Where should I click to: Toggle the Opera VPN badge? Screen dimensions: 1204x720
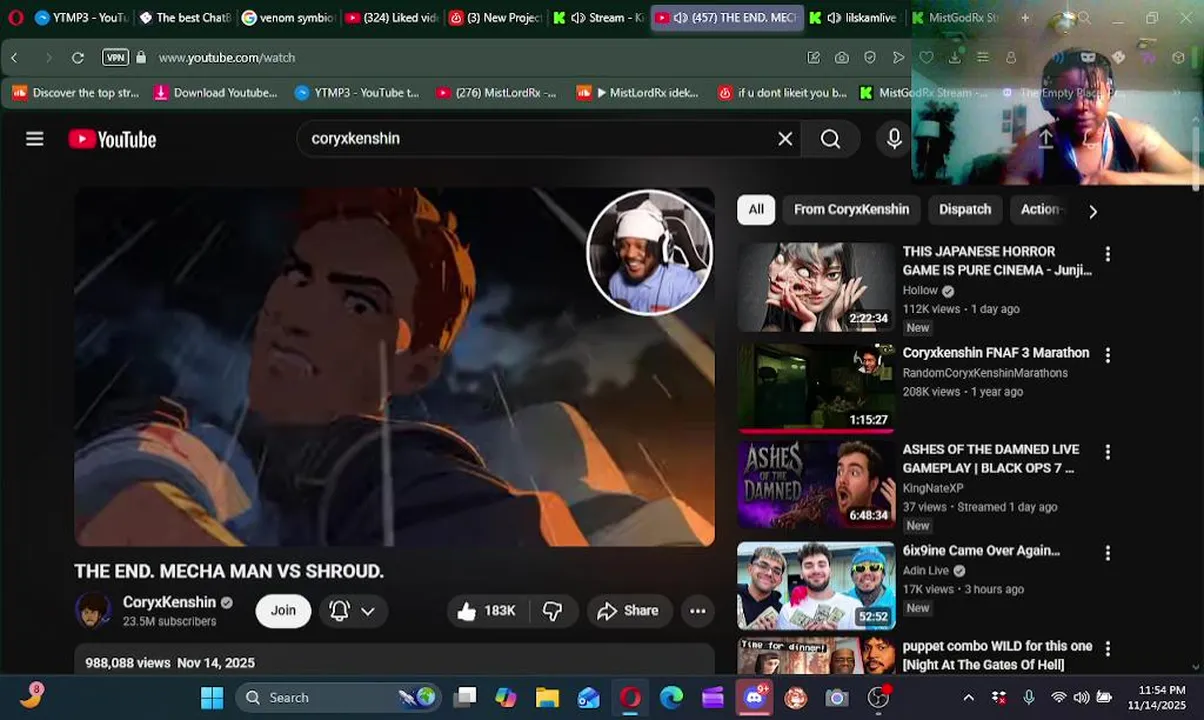(116, 58)
